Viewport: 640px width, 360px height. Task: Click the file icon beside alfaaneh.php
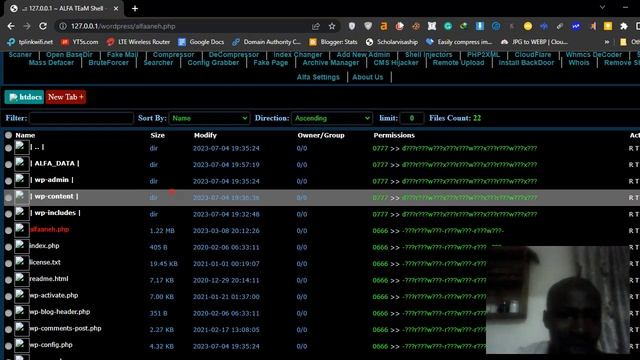21,230
